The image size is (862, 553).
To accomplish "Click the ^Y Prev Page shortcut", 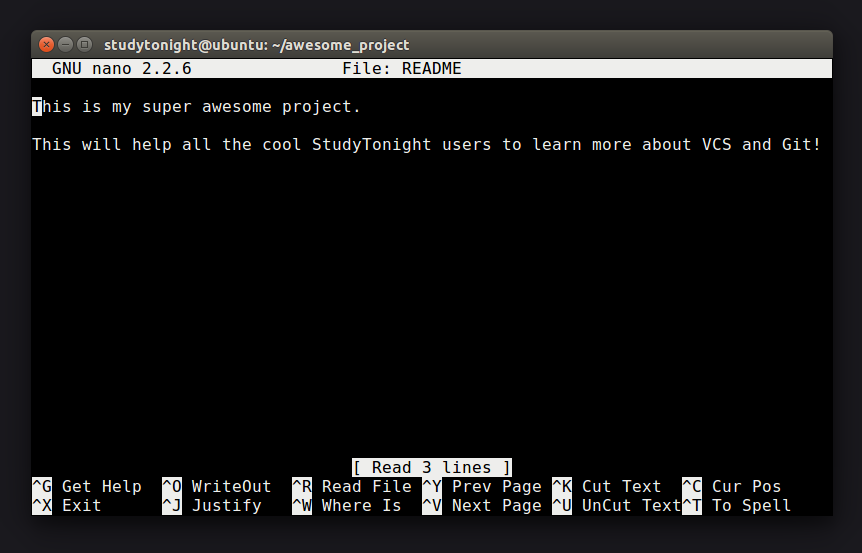I will coord(482,486).
